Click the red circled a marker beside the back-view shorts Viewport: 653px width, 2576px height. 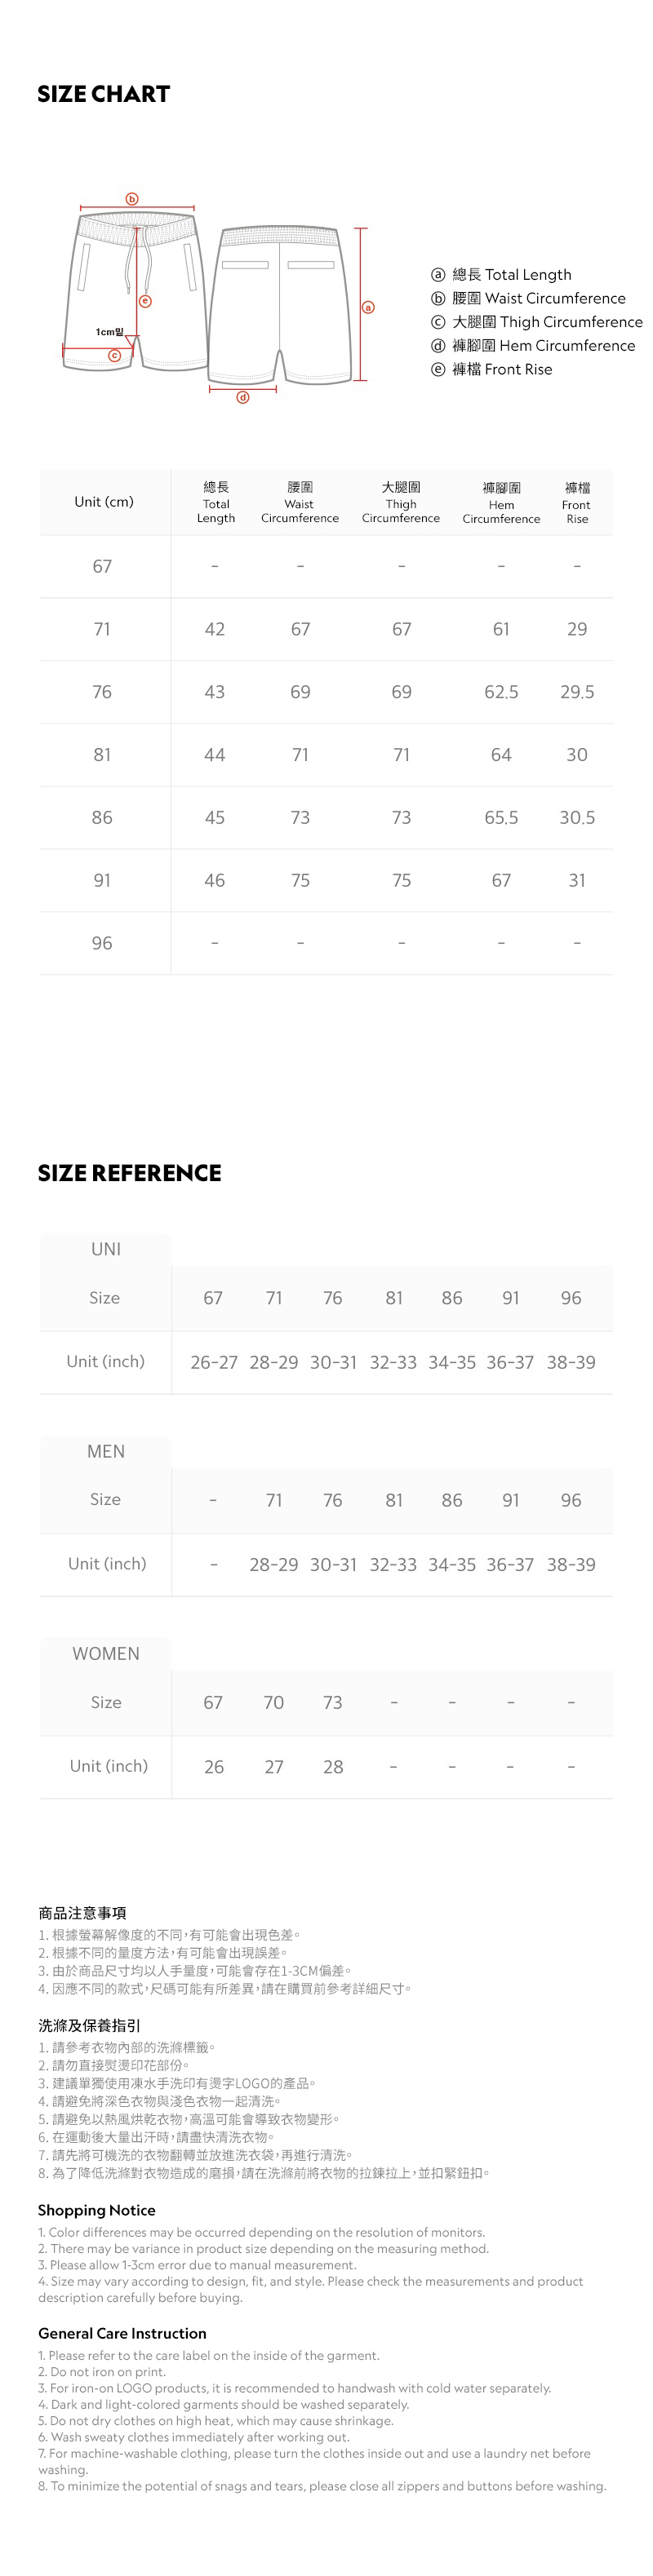tap(368, 307)
